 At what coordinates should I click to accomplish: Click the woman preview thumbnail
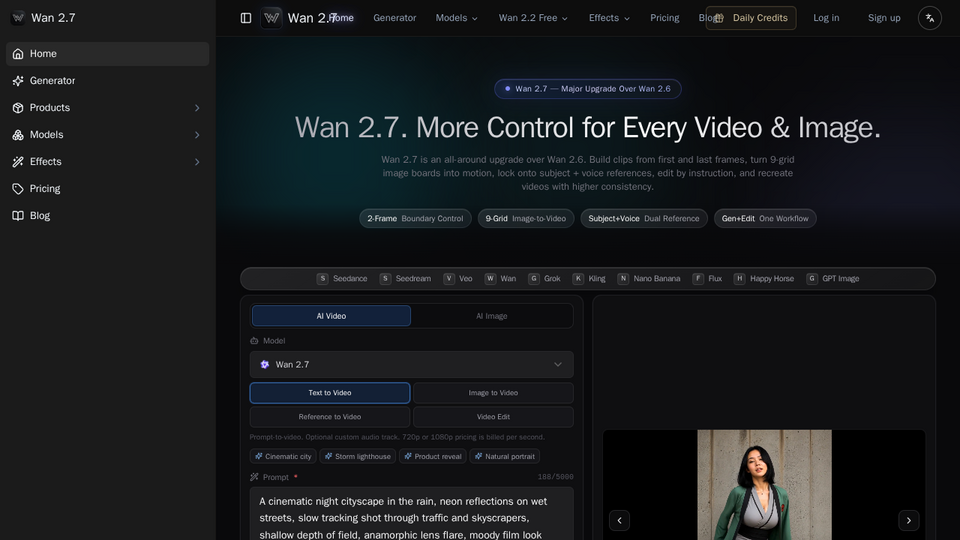click(x=764, y=485)
